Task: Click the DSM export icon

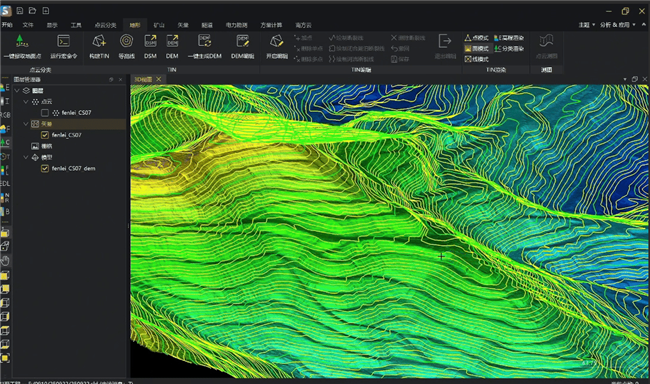Action: (150, 46)
